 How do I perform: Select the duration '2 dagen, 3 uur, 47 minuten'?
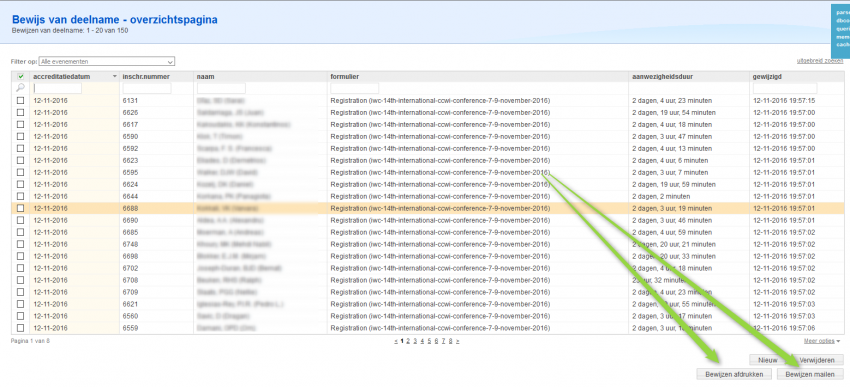click(x=672, y=137)
